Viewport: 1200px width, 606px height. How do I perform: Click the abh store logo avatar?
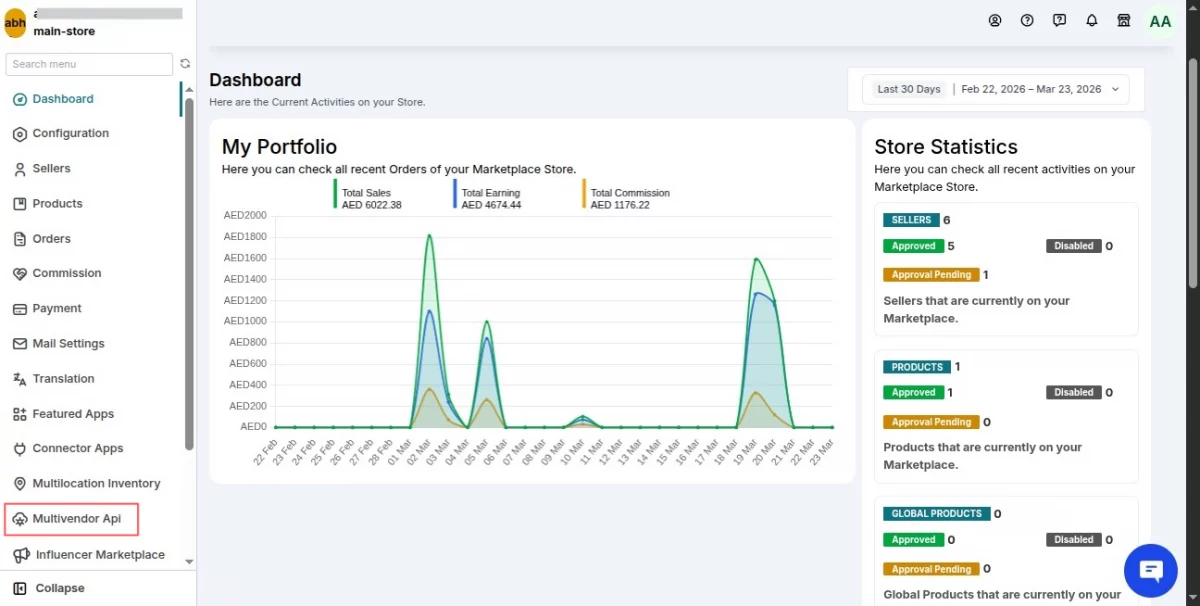point(15,22)
